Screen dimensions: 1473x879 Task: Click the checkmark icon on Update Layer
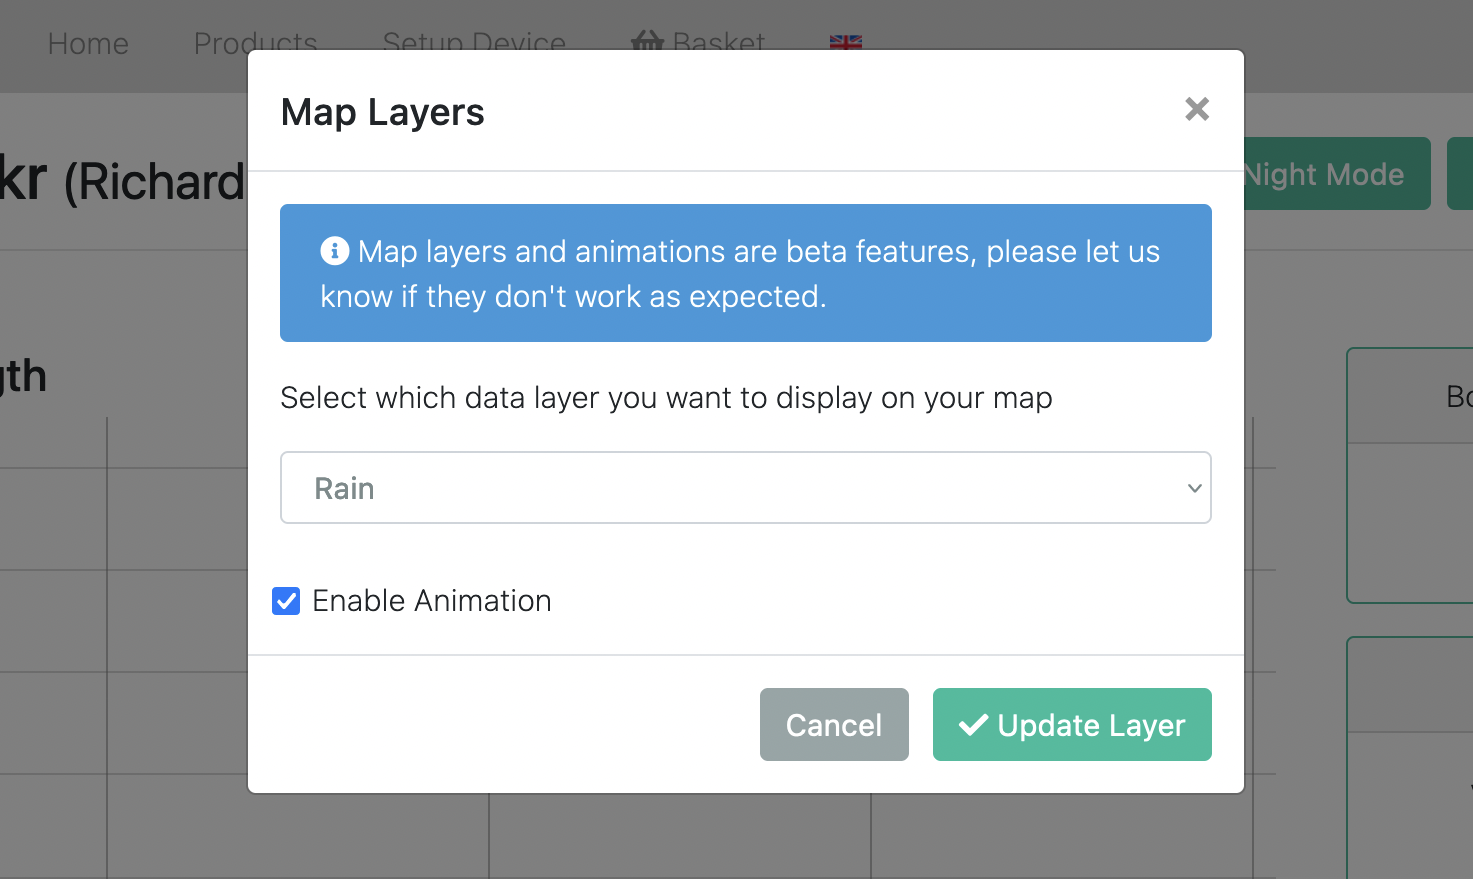(973, 725)
